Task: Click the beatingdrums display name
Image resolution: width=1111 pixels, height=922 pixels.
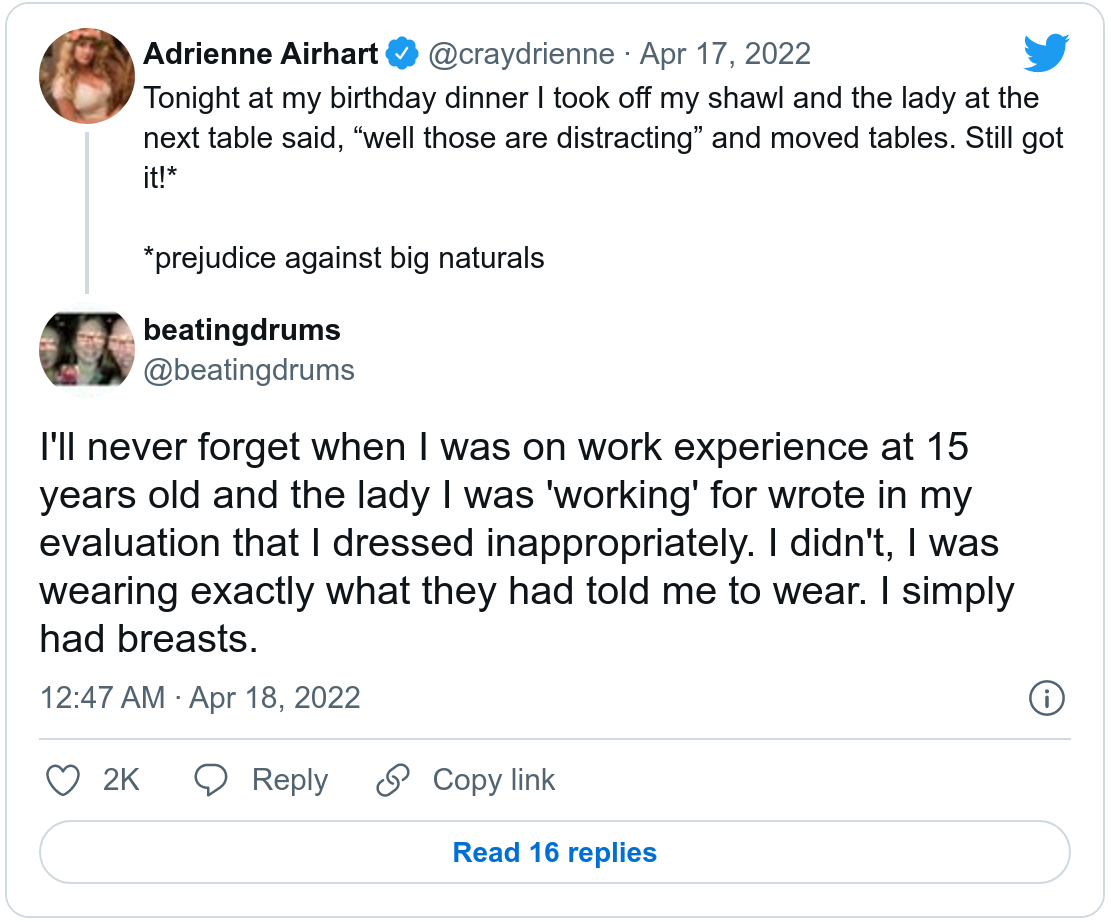Action: click(242, 330)
